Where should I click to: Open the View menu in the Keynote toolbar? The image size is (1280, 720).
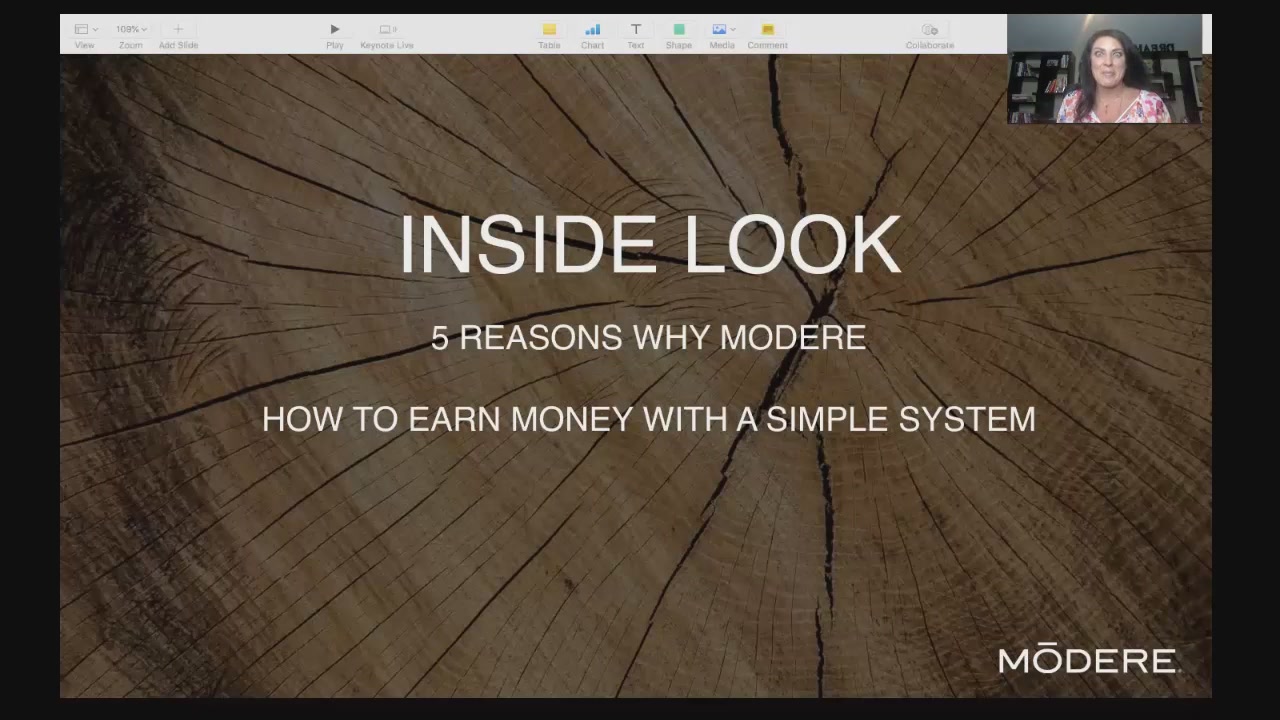(85, 35)
